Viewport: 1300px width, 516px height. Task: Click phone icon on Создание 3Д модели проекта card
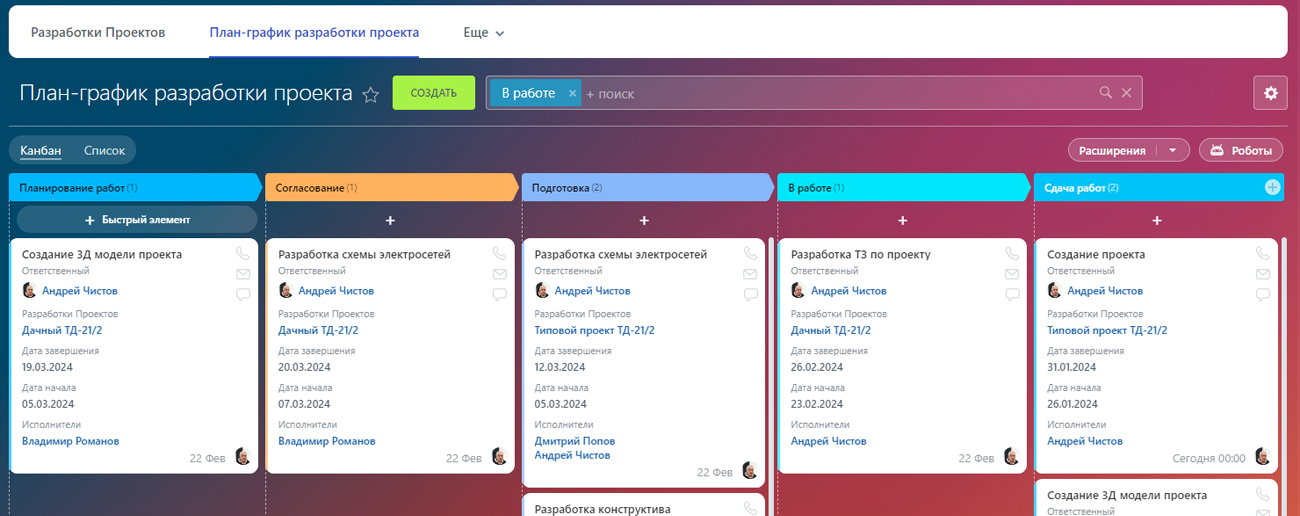click(243, 254)
